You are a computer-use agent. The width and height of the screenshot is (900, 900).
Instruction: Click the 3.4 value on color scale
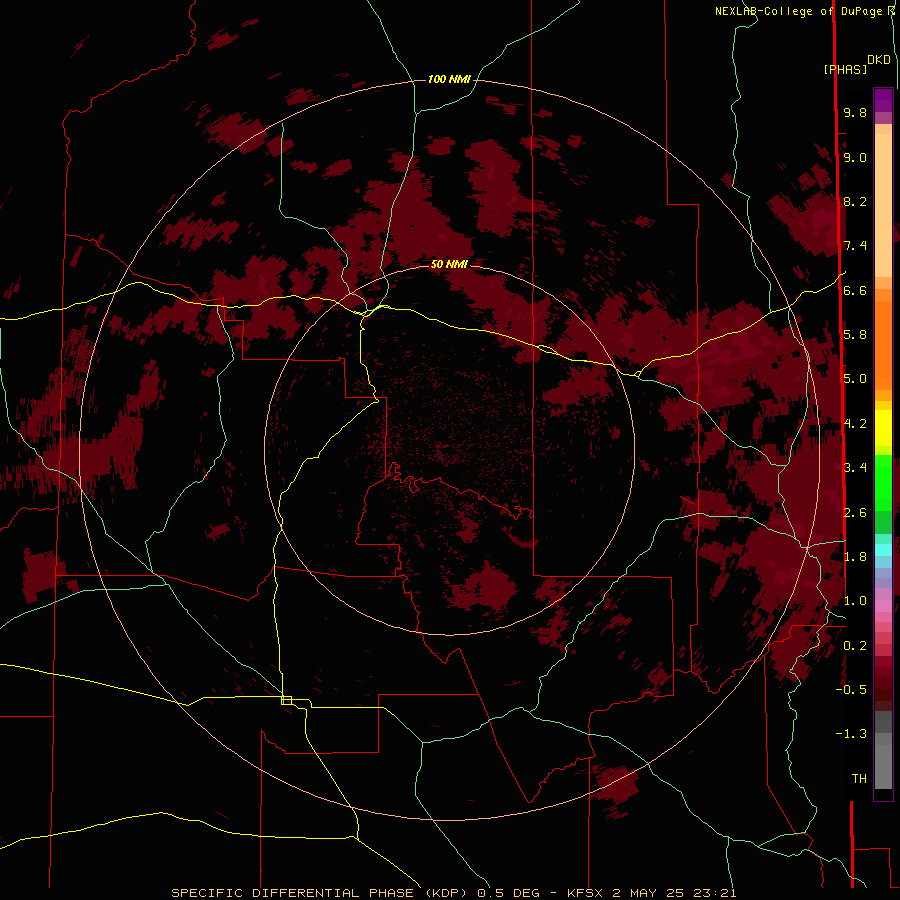pos(855,468)
